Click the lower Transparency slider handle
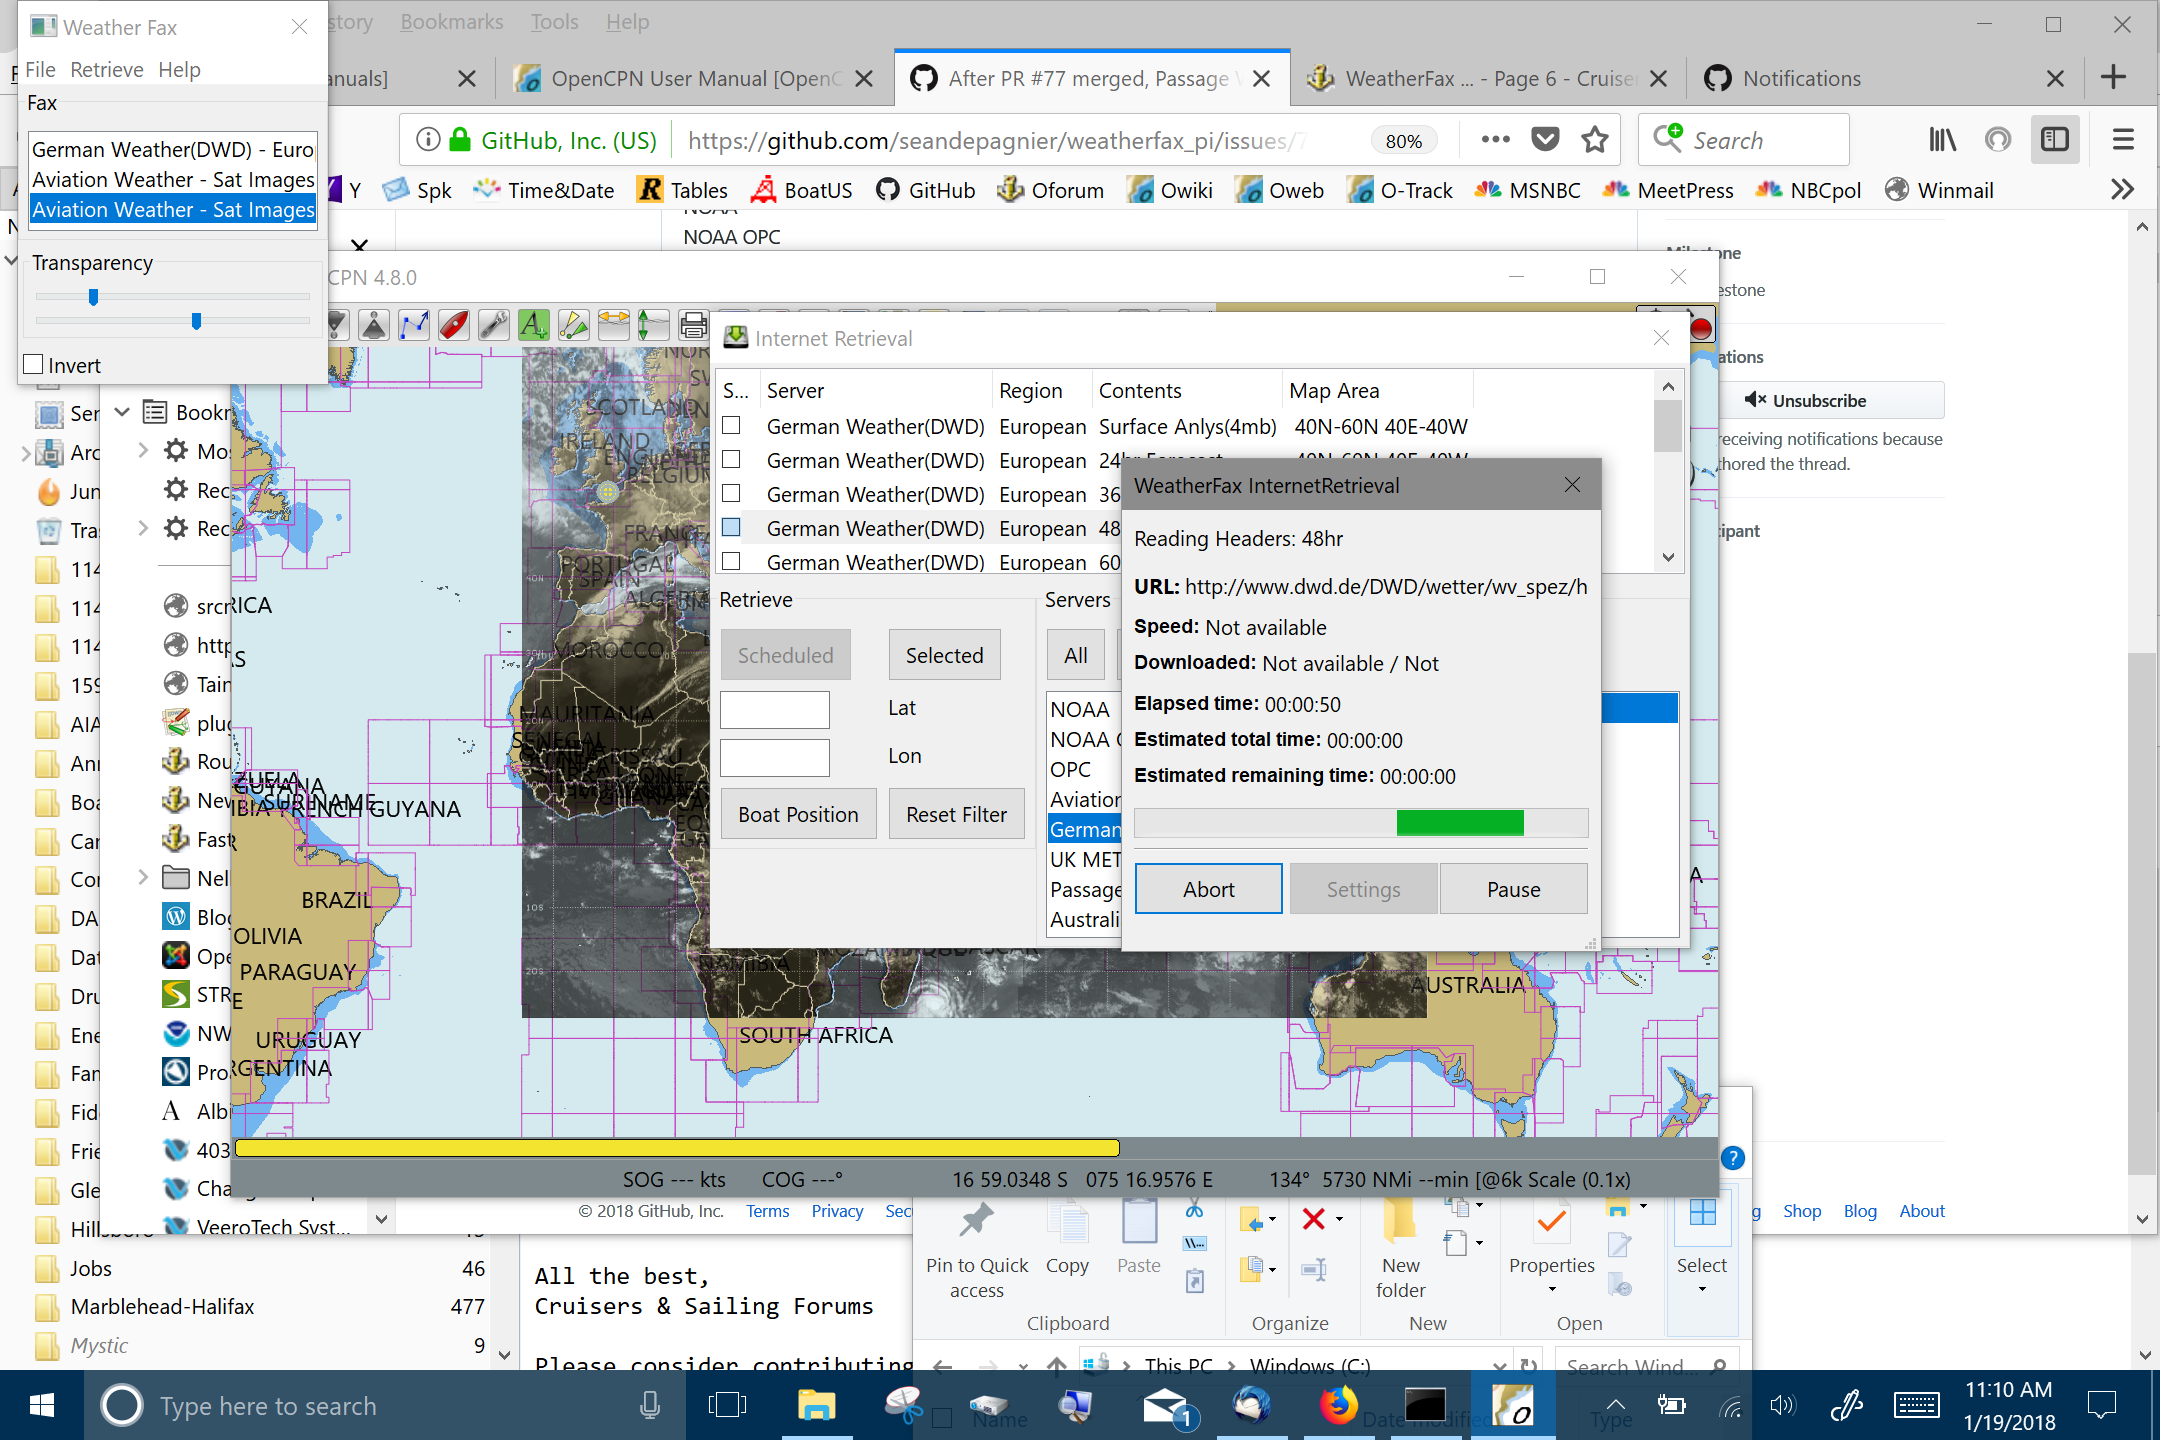Screen dimensions: 2160x1440 click(196, 321)
